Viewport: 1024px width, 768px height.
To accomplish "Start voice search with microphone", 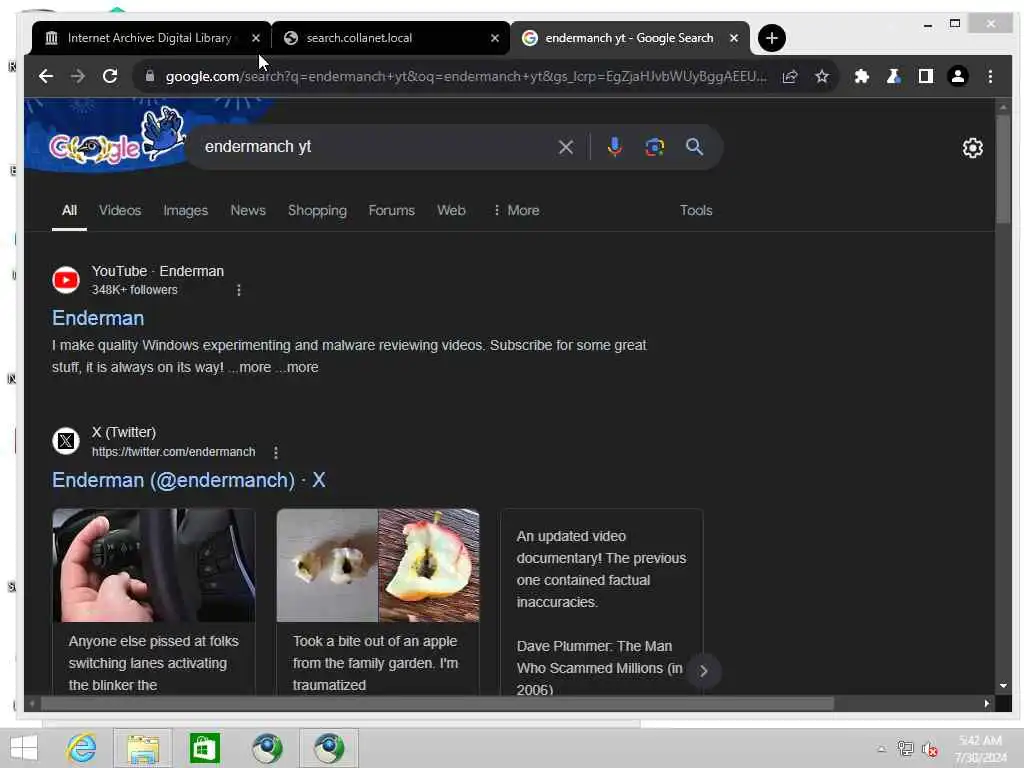I will pos(614,147).
